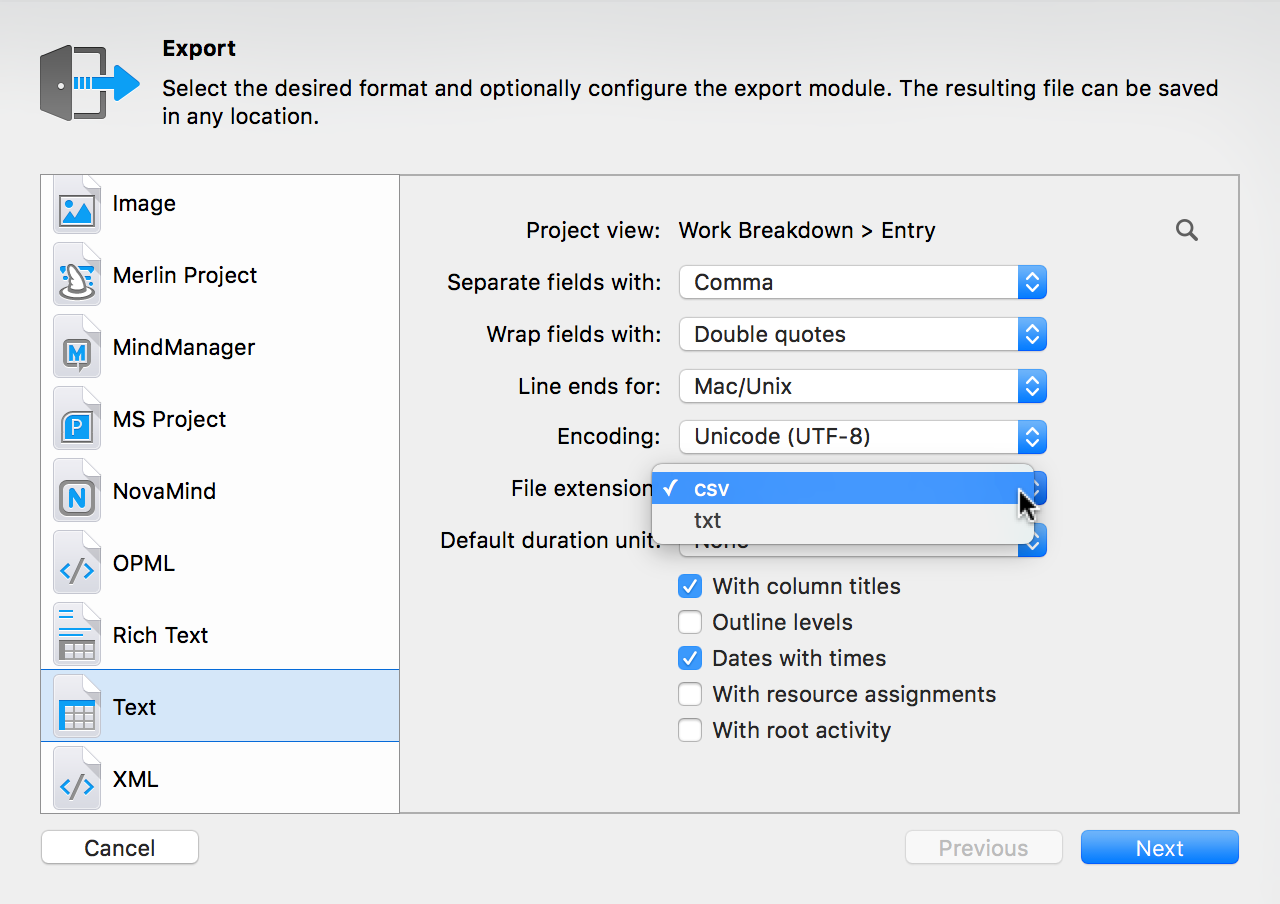Enable With root activity checkbox
Viewport: 1280px width, 904px height.
[x=690, y=730]
